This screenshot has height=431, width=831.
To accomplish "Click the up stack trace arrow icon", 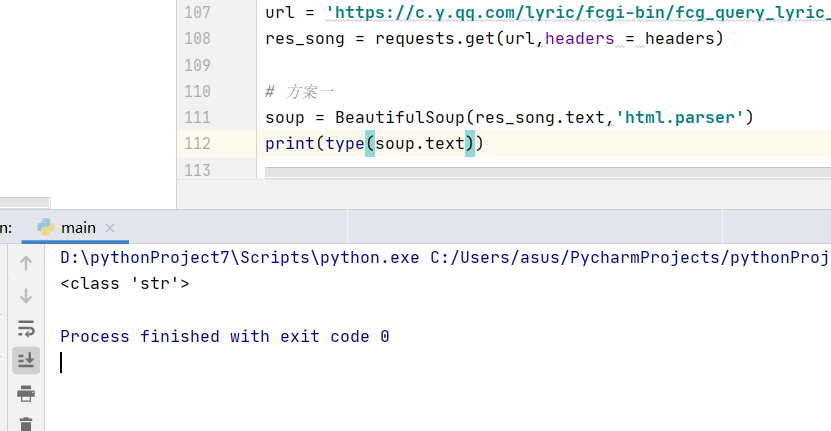I will (25, 263).
